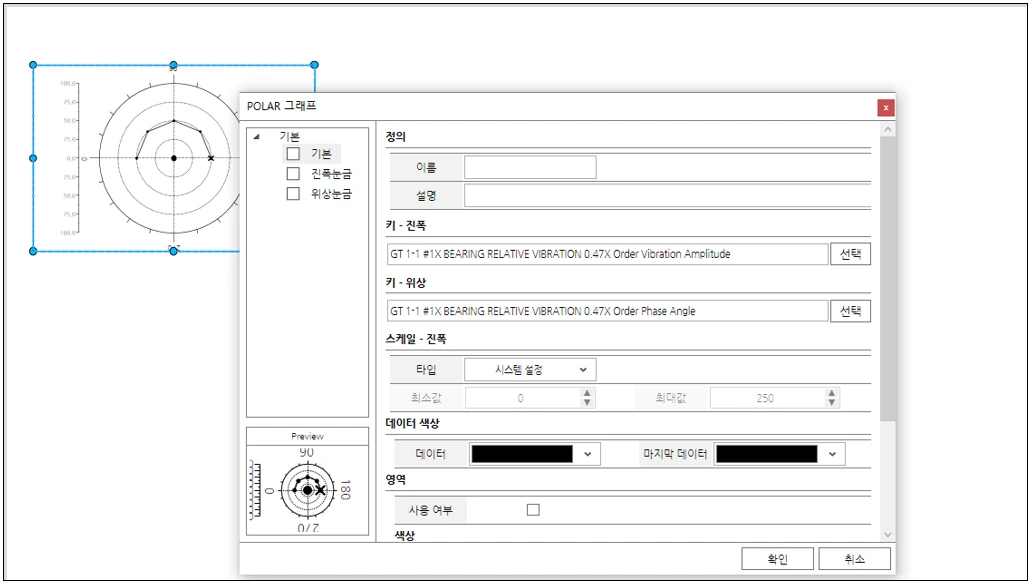Click the x marker on the polar plot
This screenshot has height=586, width=1034.
coord(211,158)
